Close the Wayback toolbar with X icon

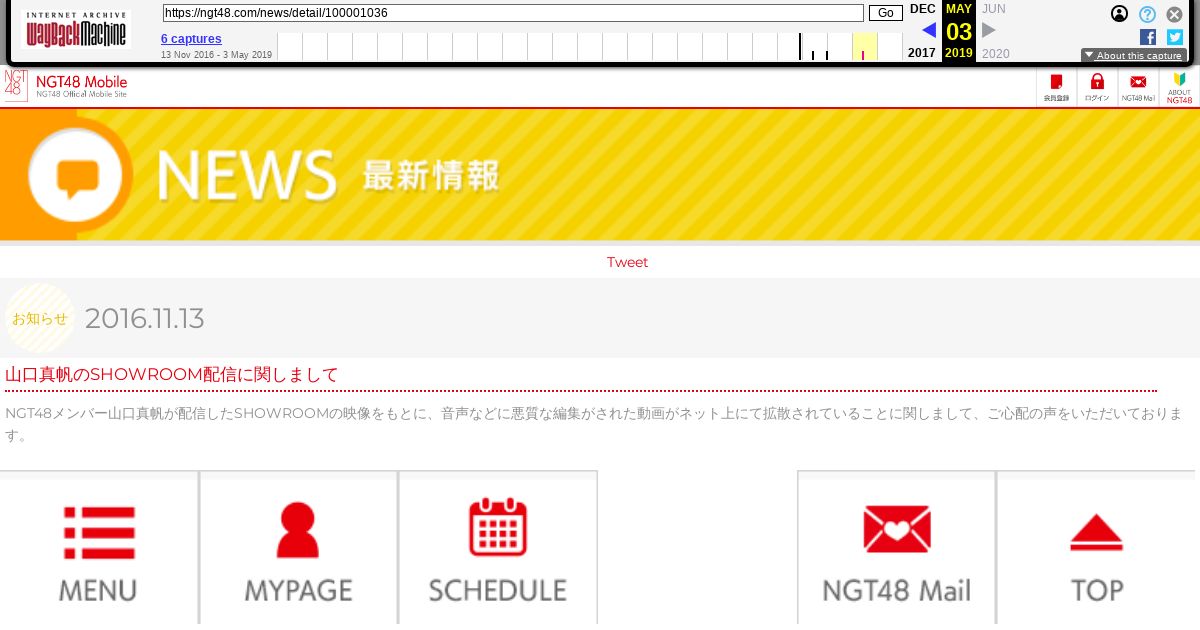click(x=1175, y=14)
